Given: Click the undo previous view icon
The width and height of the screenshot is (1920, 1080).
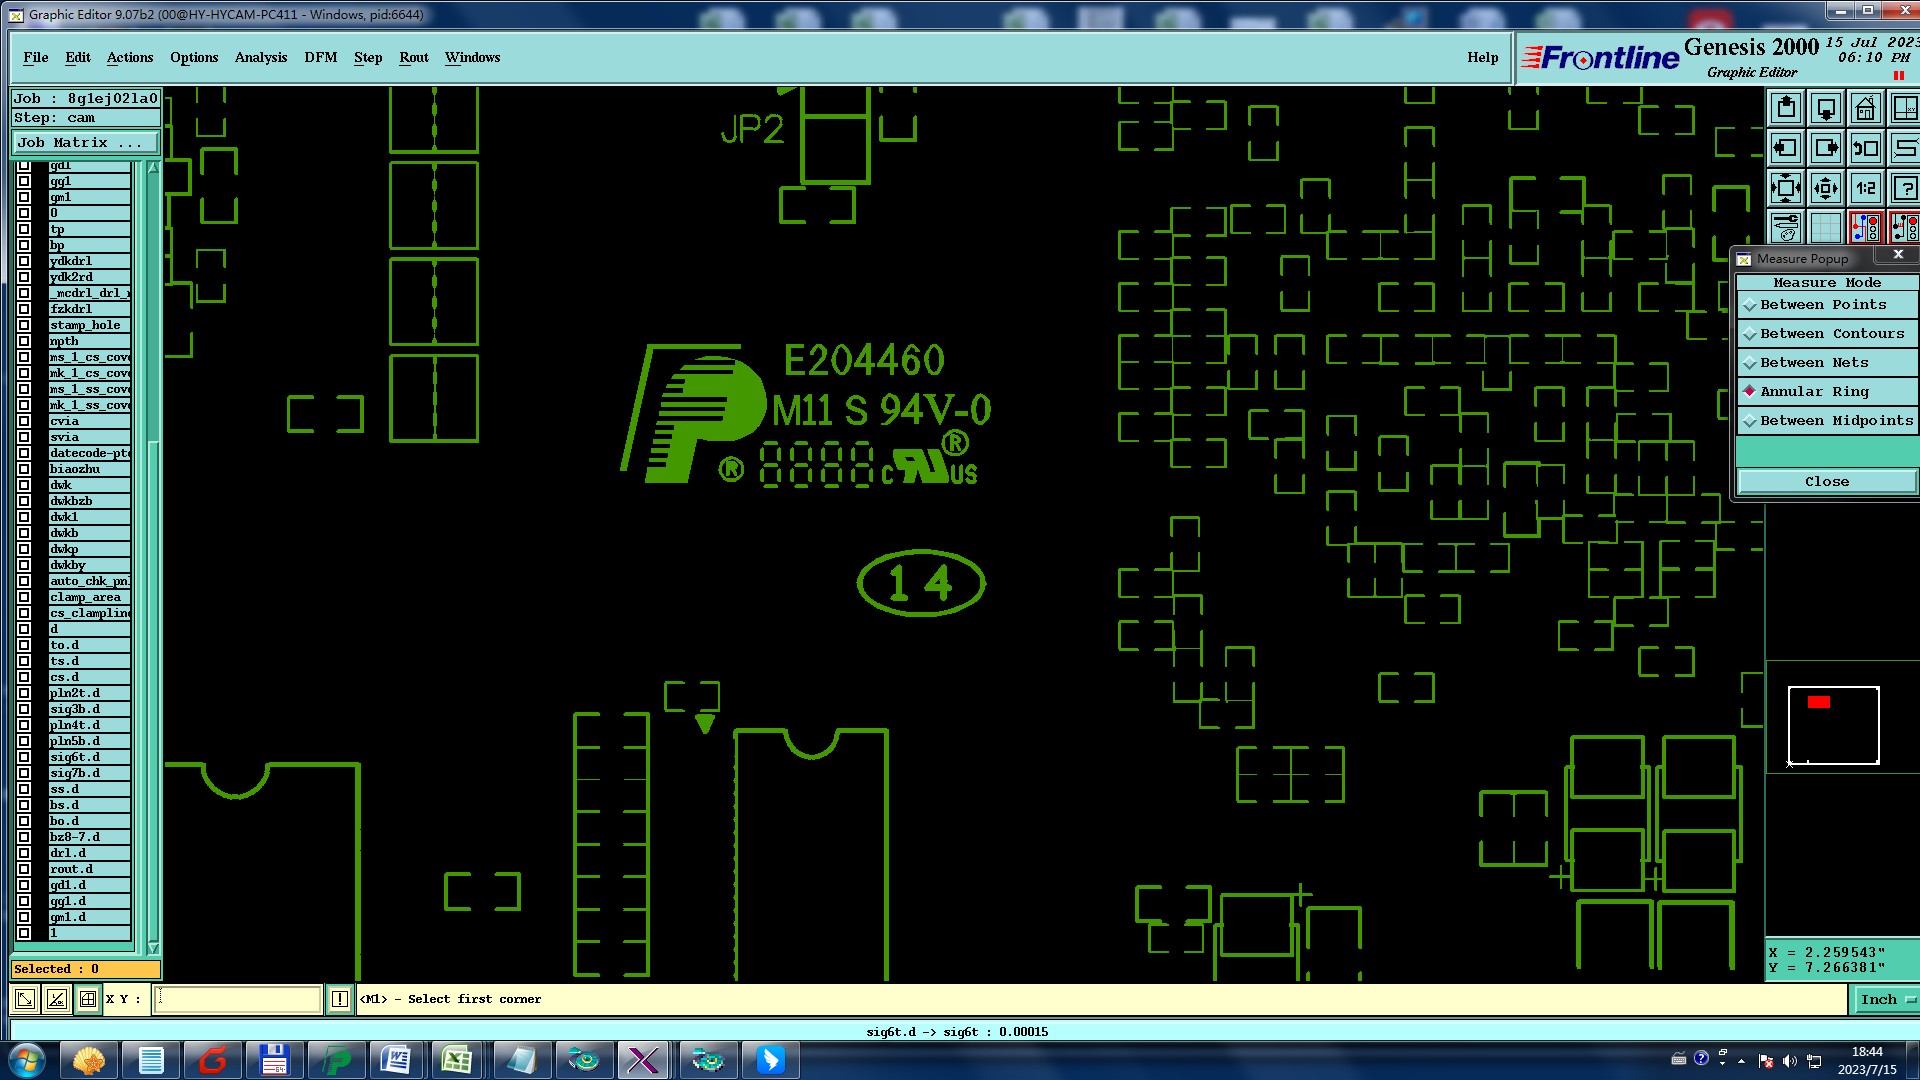Looking at the screenshot, I should tap(1865, 148).
